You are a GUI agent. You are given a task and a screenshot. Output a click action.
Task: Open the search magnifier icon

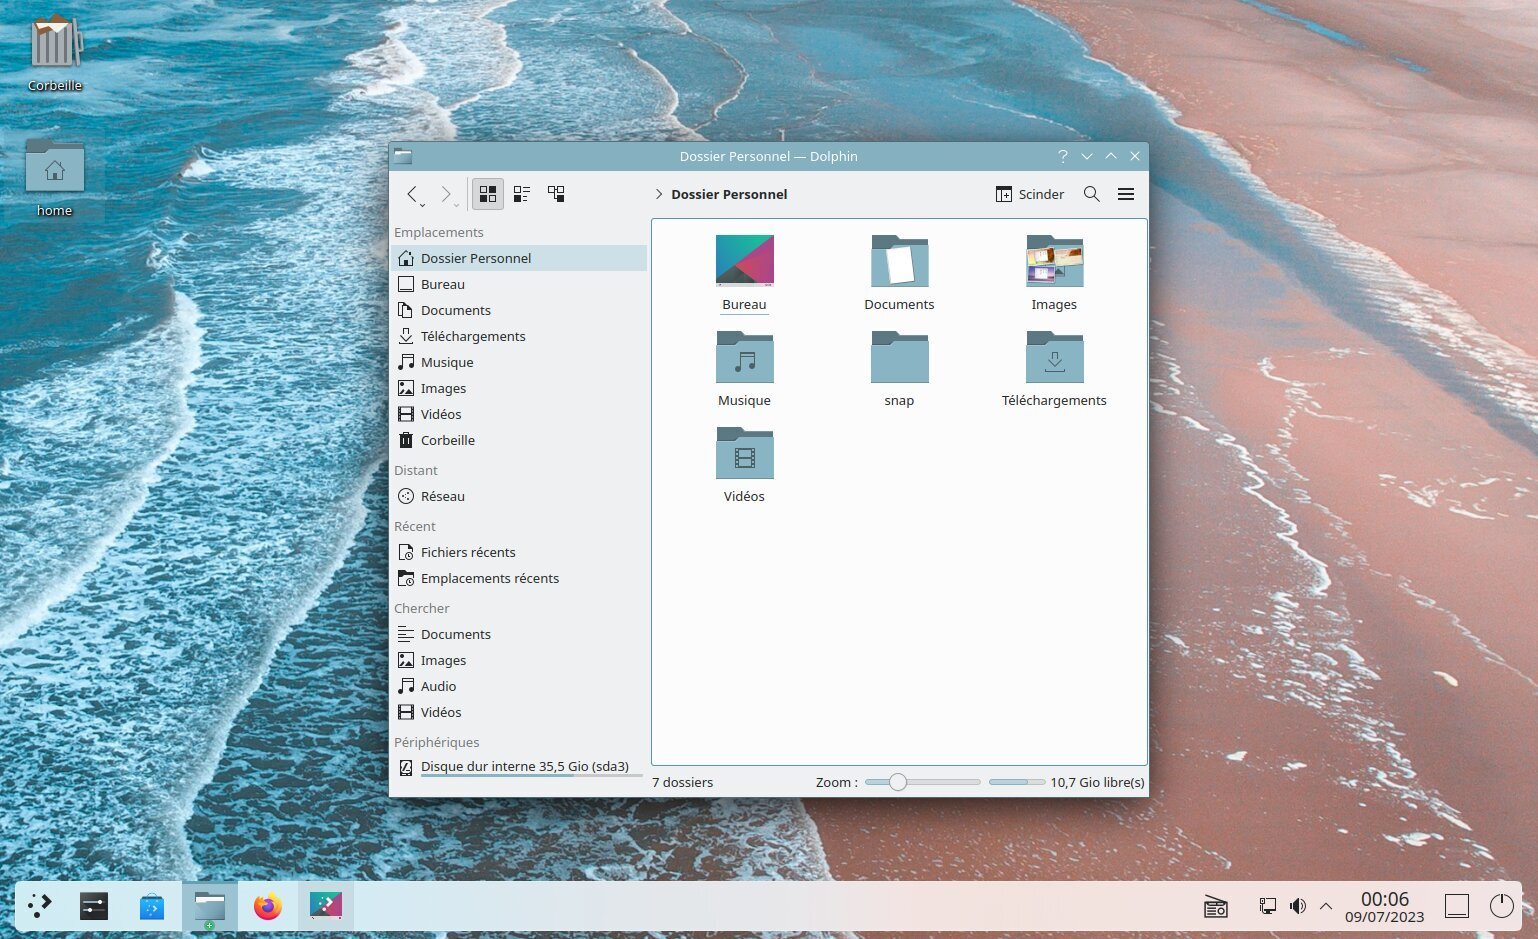[x=1091, y=194]
